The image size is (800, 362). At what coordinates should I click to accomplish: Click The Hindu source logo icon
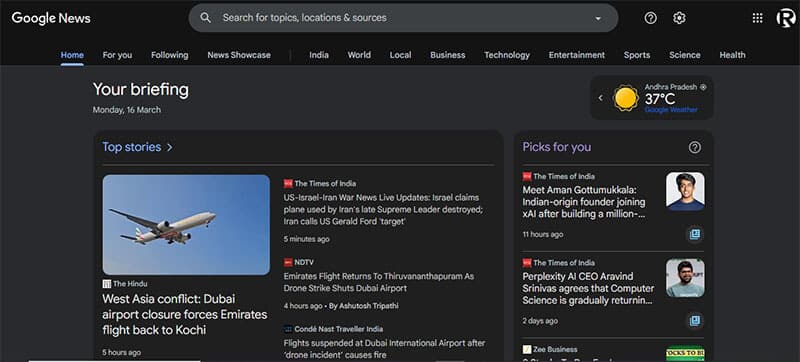pyautogui.click(x=107, y=283)
